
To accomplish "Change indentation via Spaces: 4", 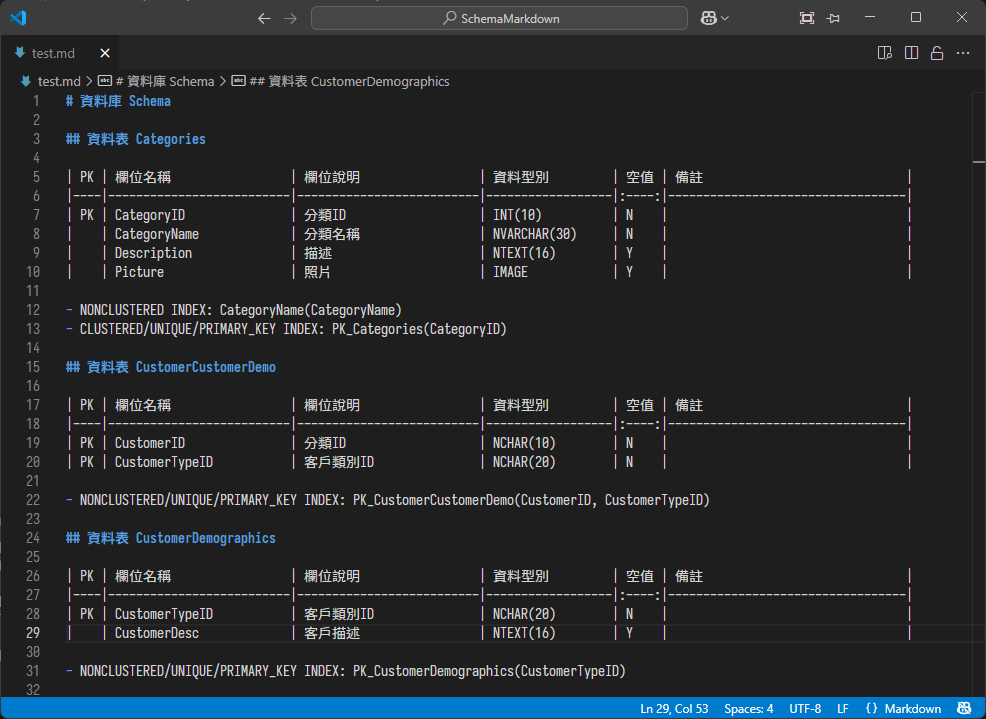I will (x=748, y=708).
